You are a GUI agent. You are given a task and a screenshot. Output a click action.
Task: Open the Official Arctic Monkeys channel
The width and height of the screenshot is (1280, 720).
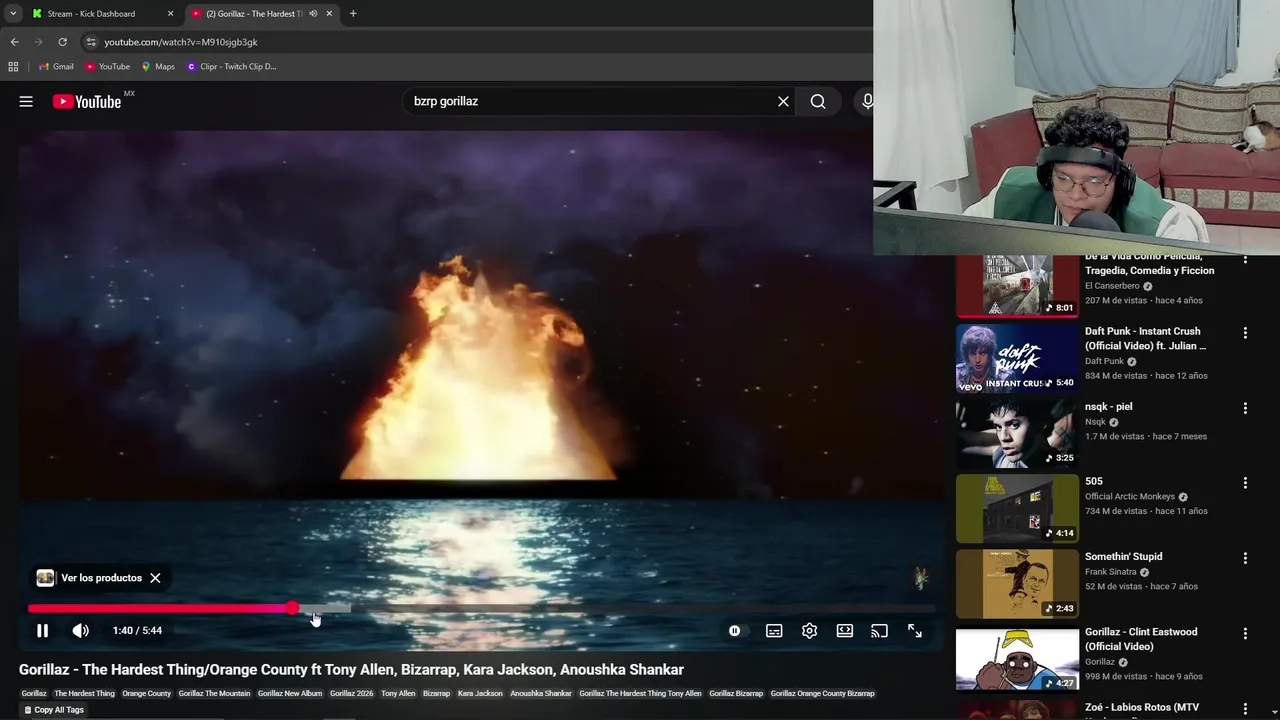(1129, 497)
